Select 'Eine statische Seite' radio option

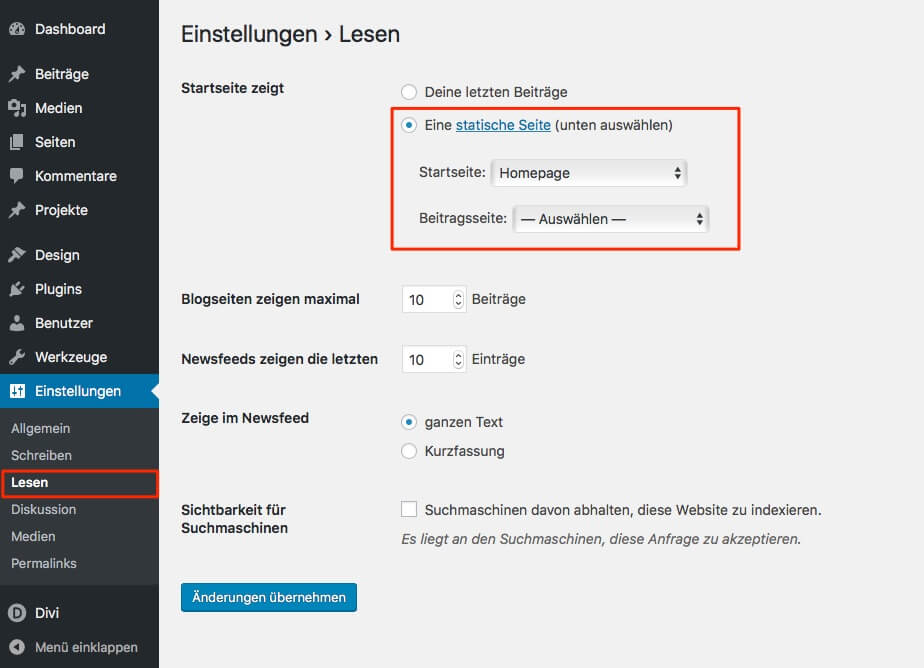click(409, 125)
